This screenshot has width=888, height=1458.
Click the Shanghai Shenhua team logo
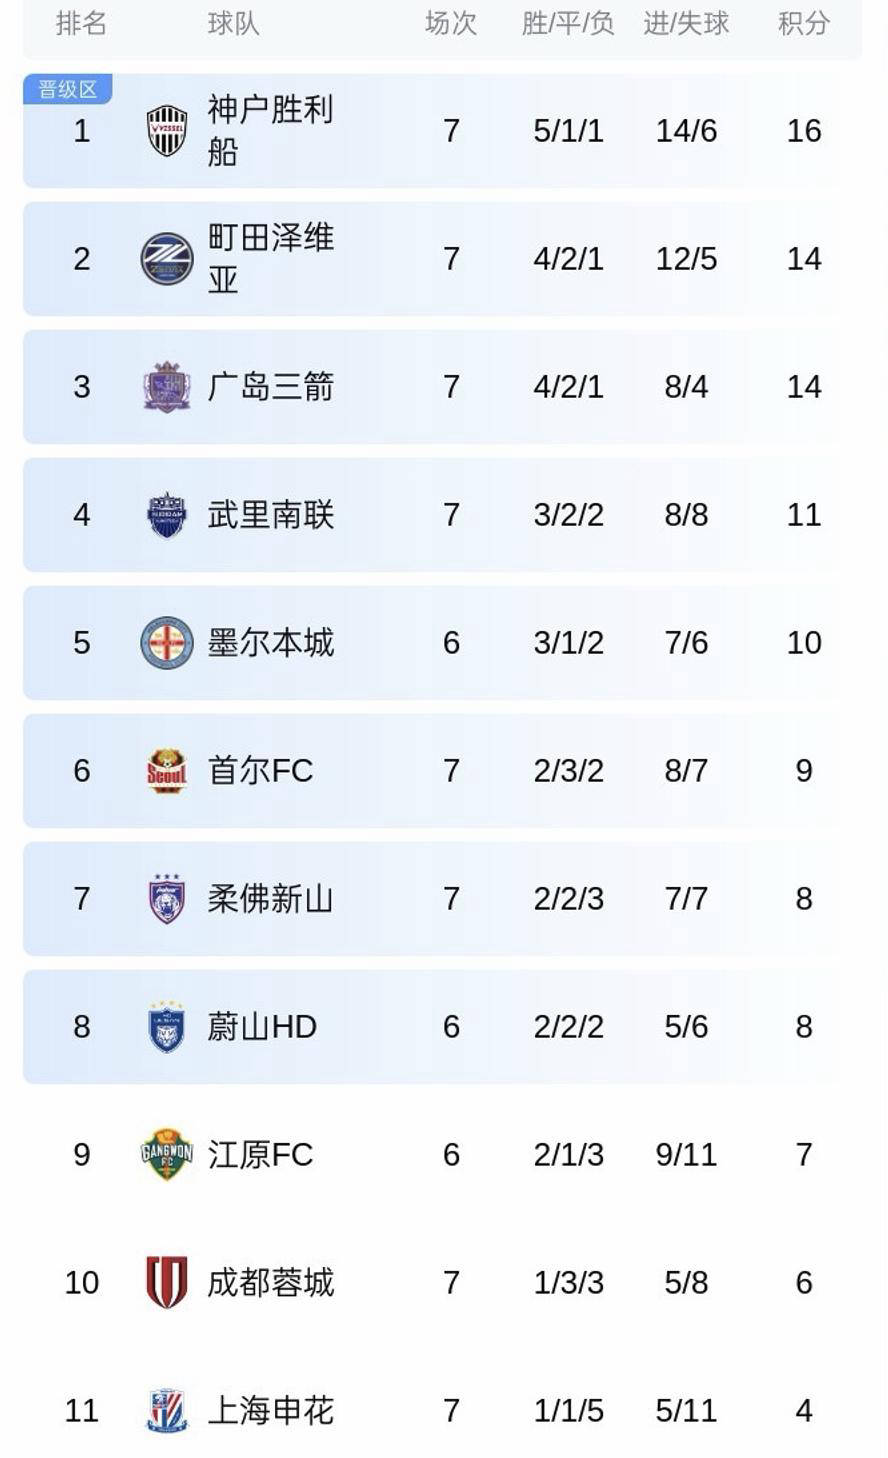tap(167, 1411)
